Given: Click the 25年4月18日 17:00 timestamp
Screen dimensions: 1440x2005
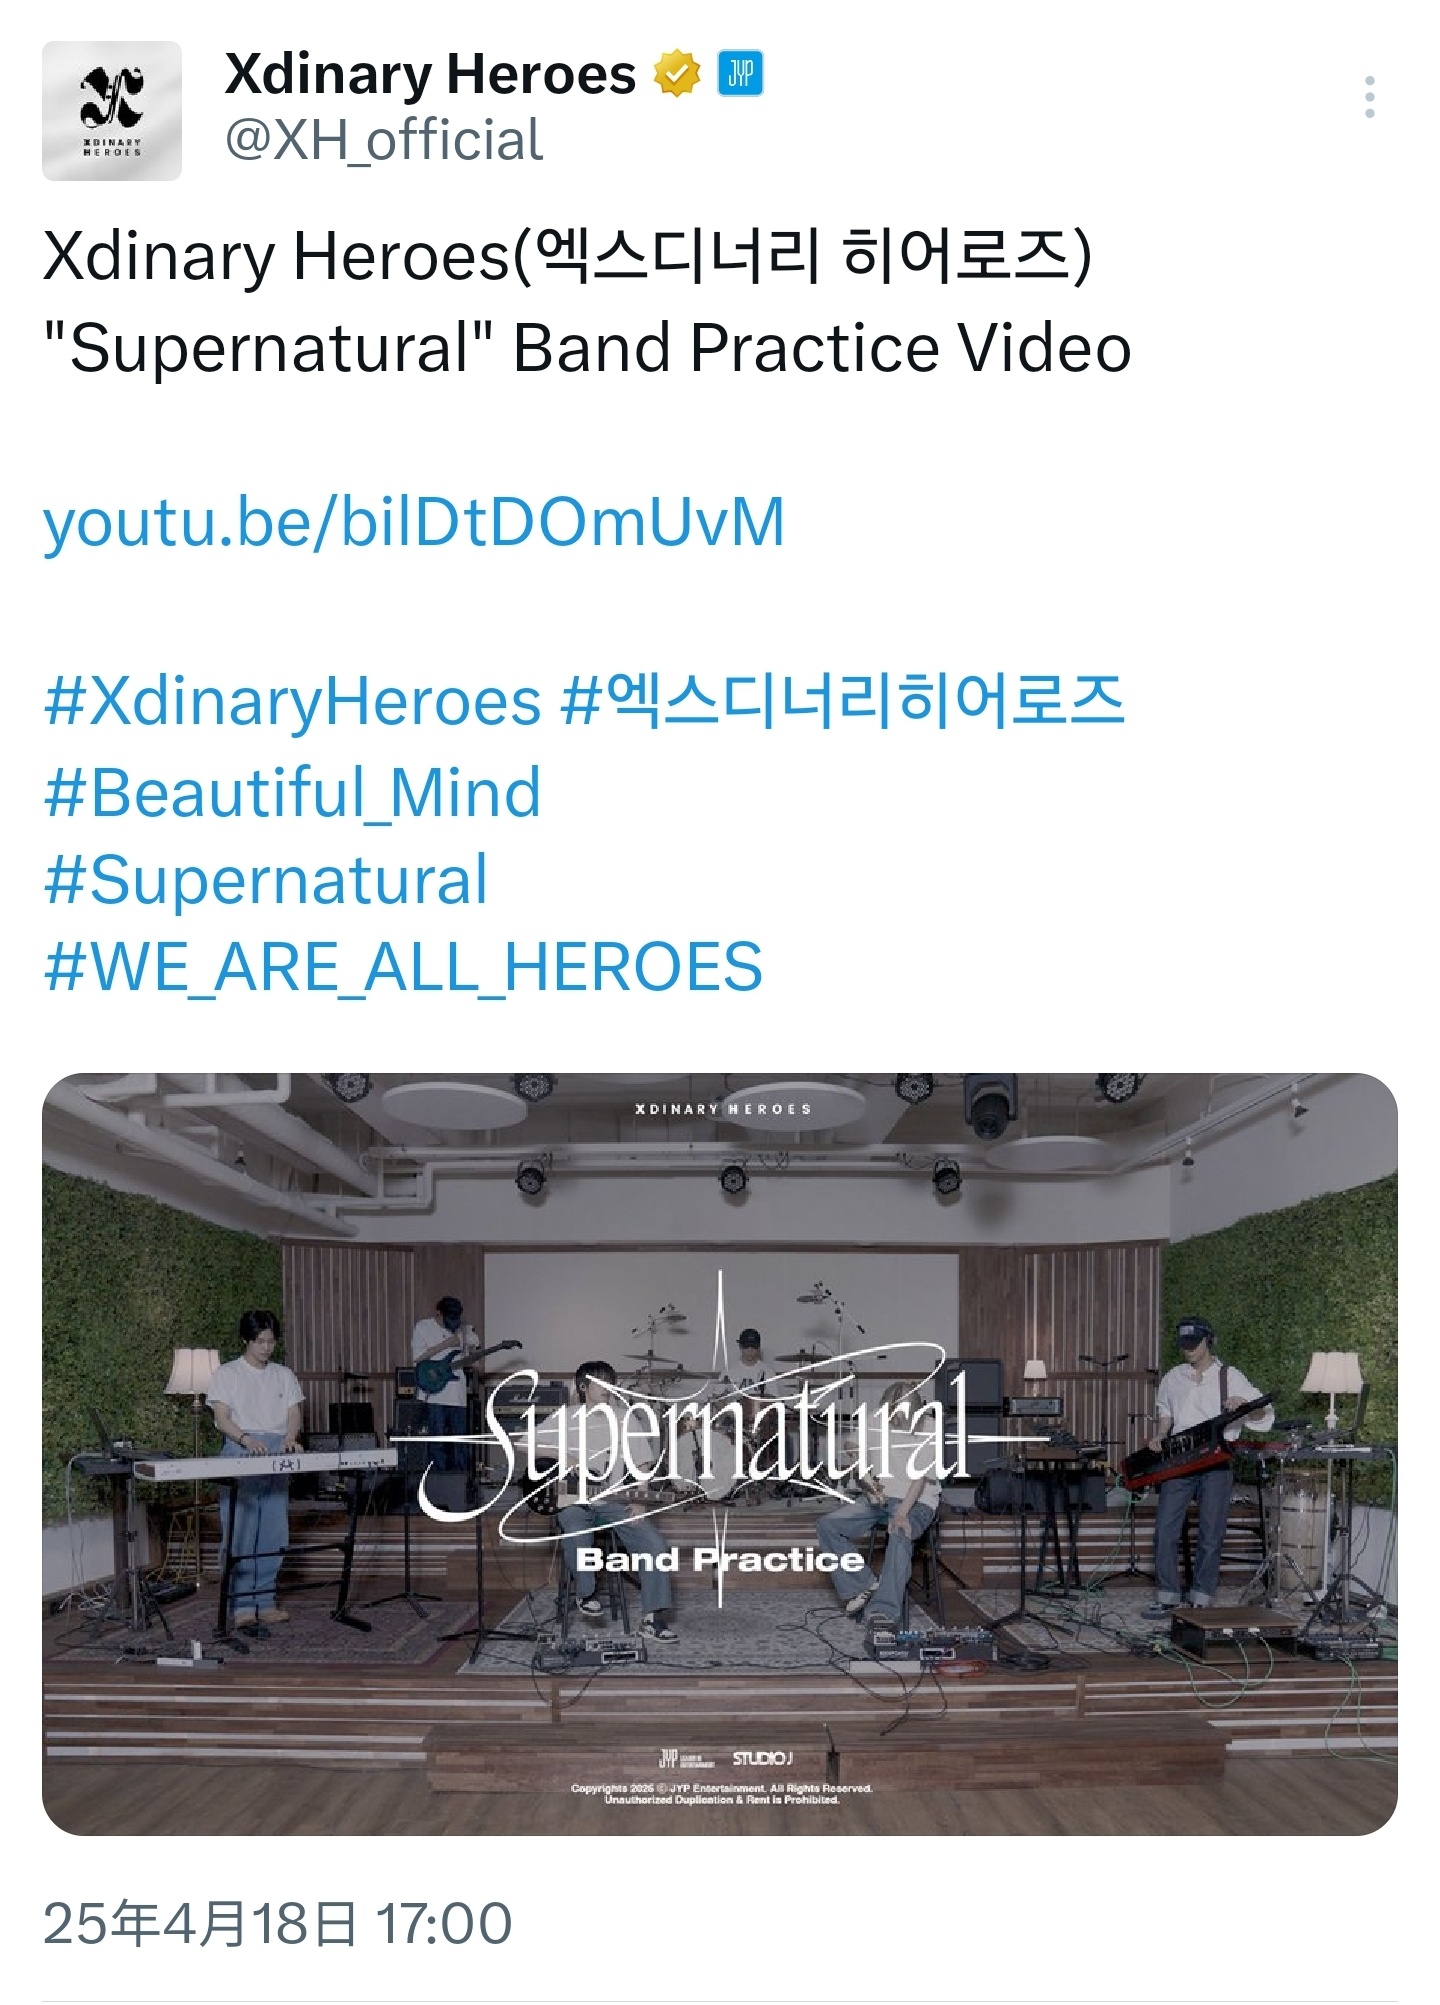Looking at the screenshot, I should (278, 1923).
